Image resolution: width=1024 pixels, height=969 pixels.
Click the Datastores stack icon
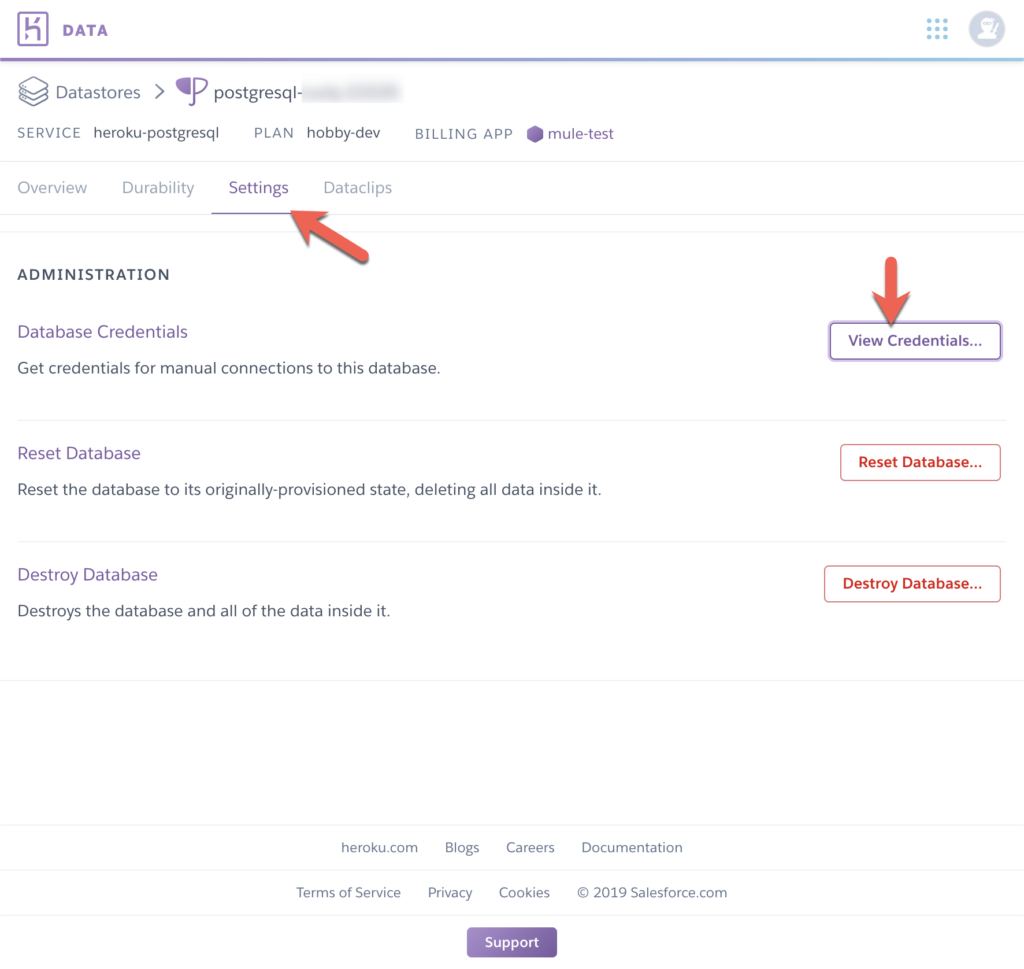(x=33, y=92)
